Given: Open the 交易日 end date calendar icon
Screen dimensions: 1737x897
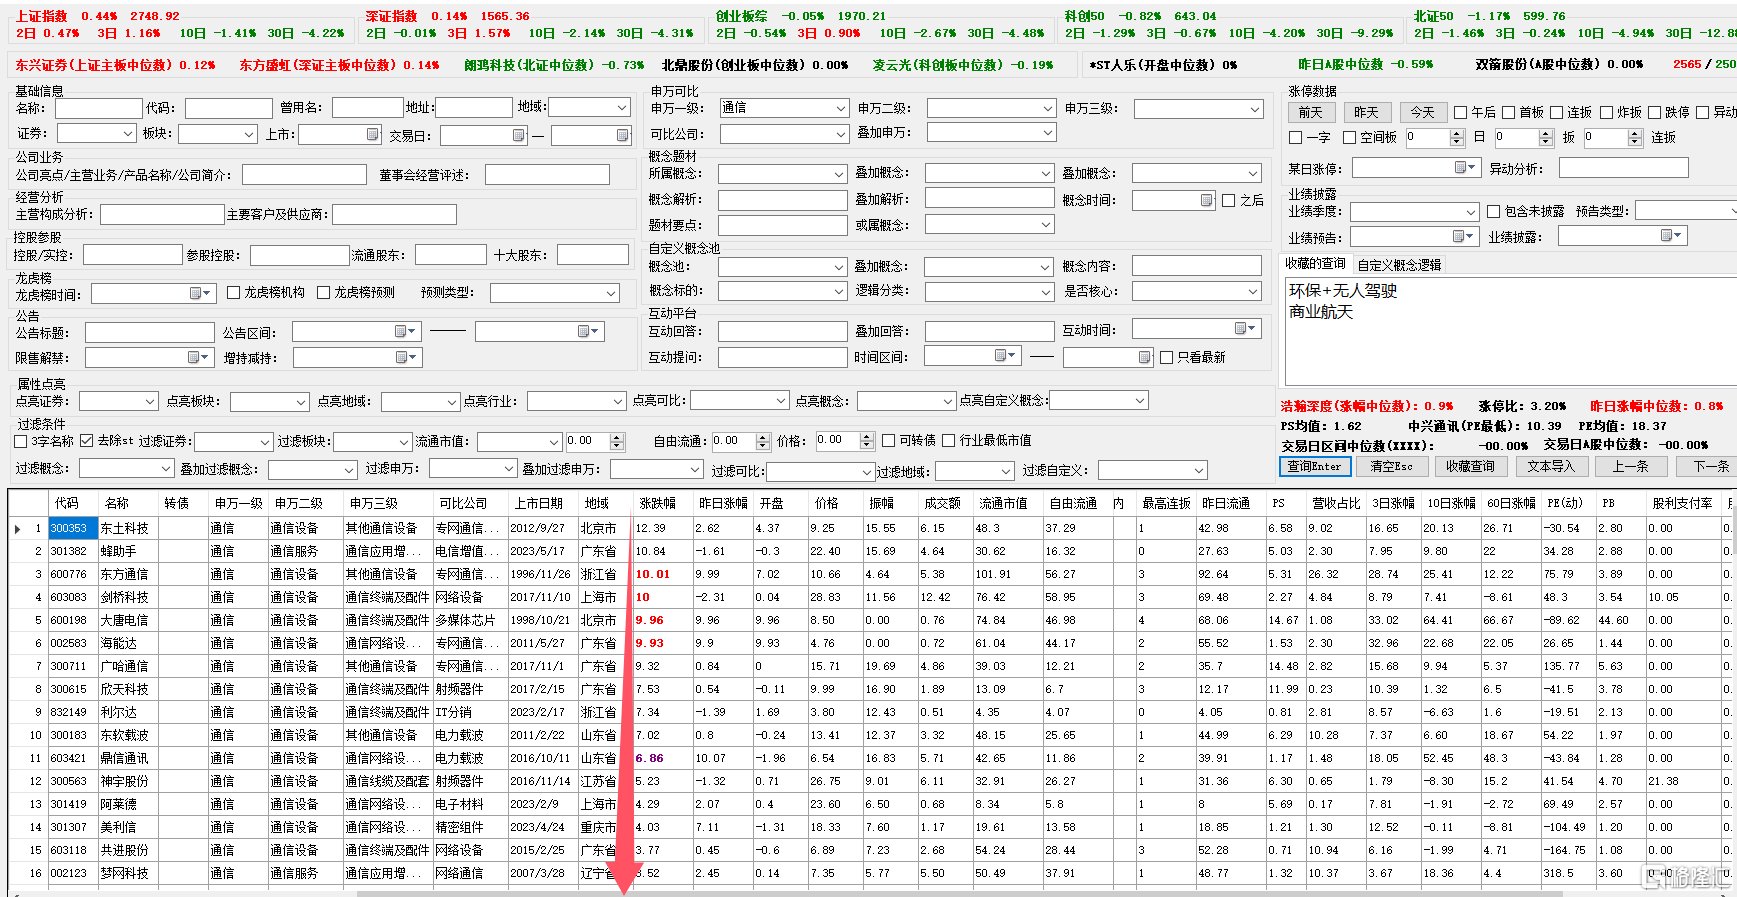Looking at the screenshot, I should coord(622,135).
